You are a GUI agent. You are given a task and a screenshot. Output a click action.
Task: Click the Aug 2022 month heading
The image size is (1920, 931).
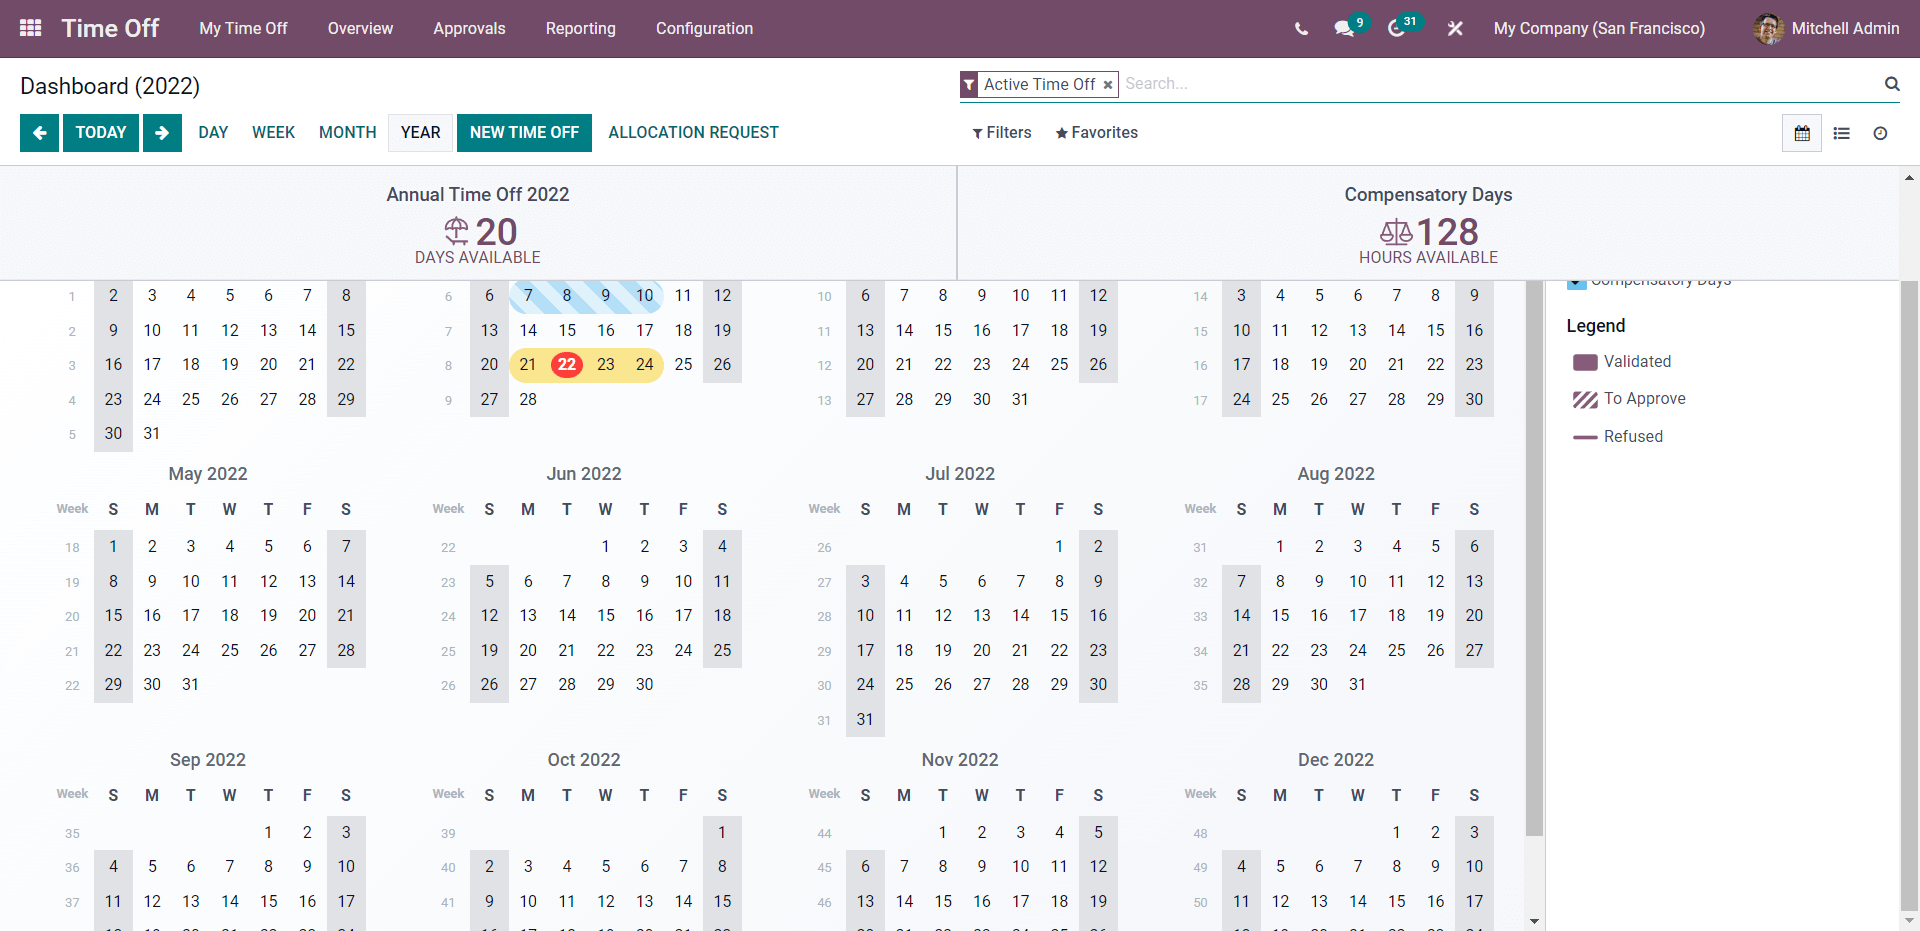click(1336, 474)
